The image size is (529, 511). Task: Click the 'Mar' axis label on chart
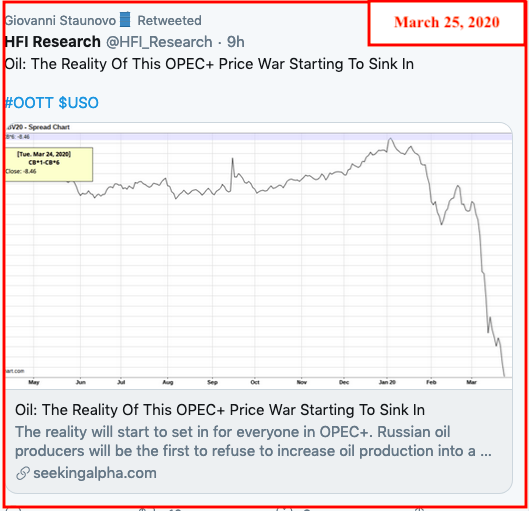[471, 382]
